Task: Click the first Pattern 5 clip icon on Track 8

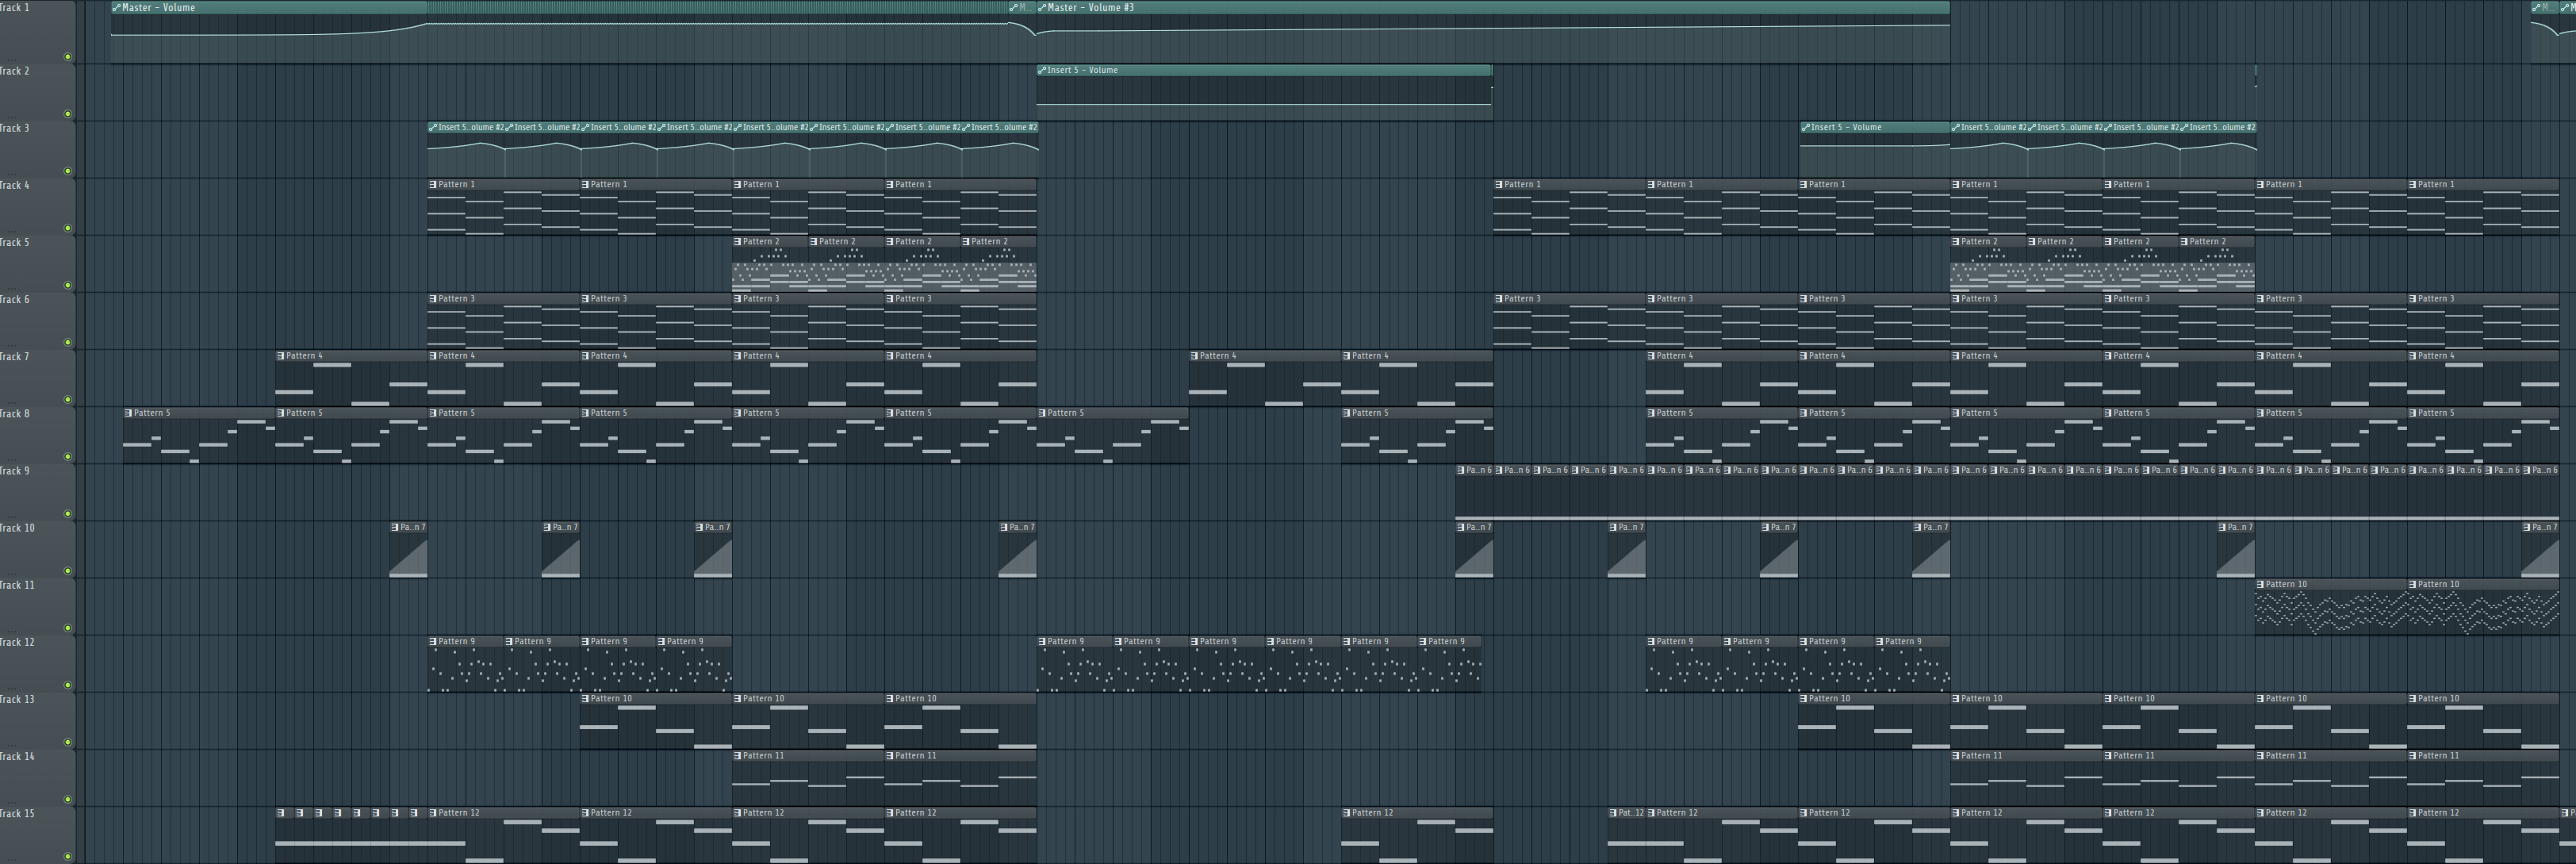Action: coord(129,413)
